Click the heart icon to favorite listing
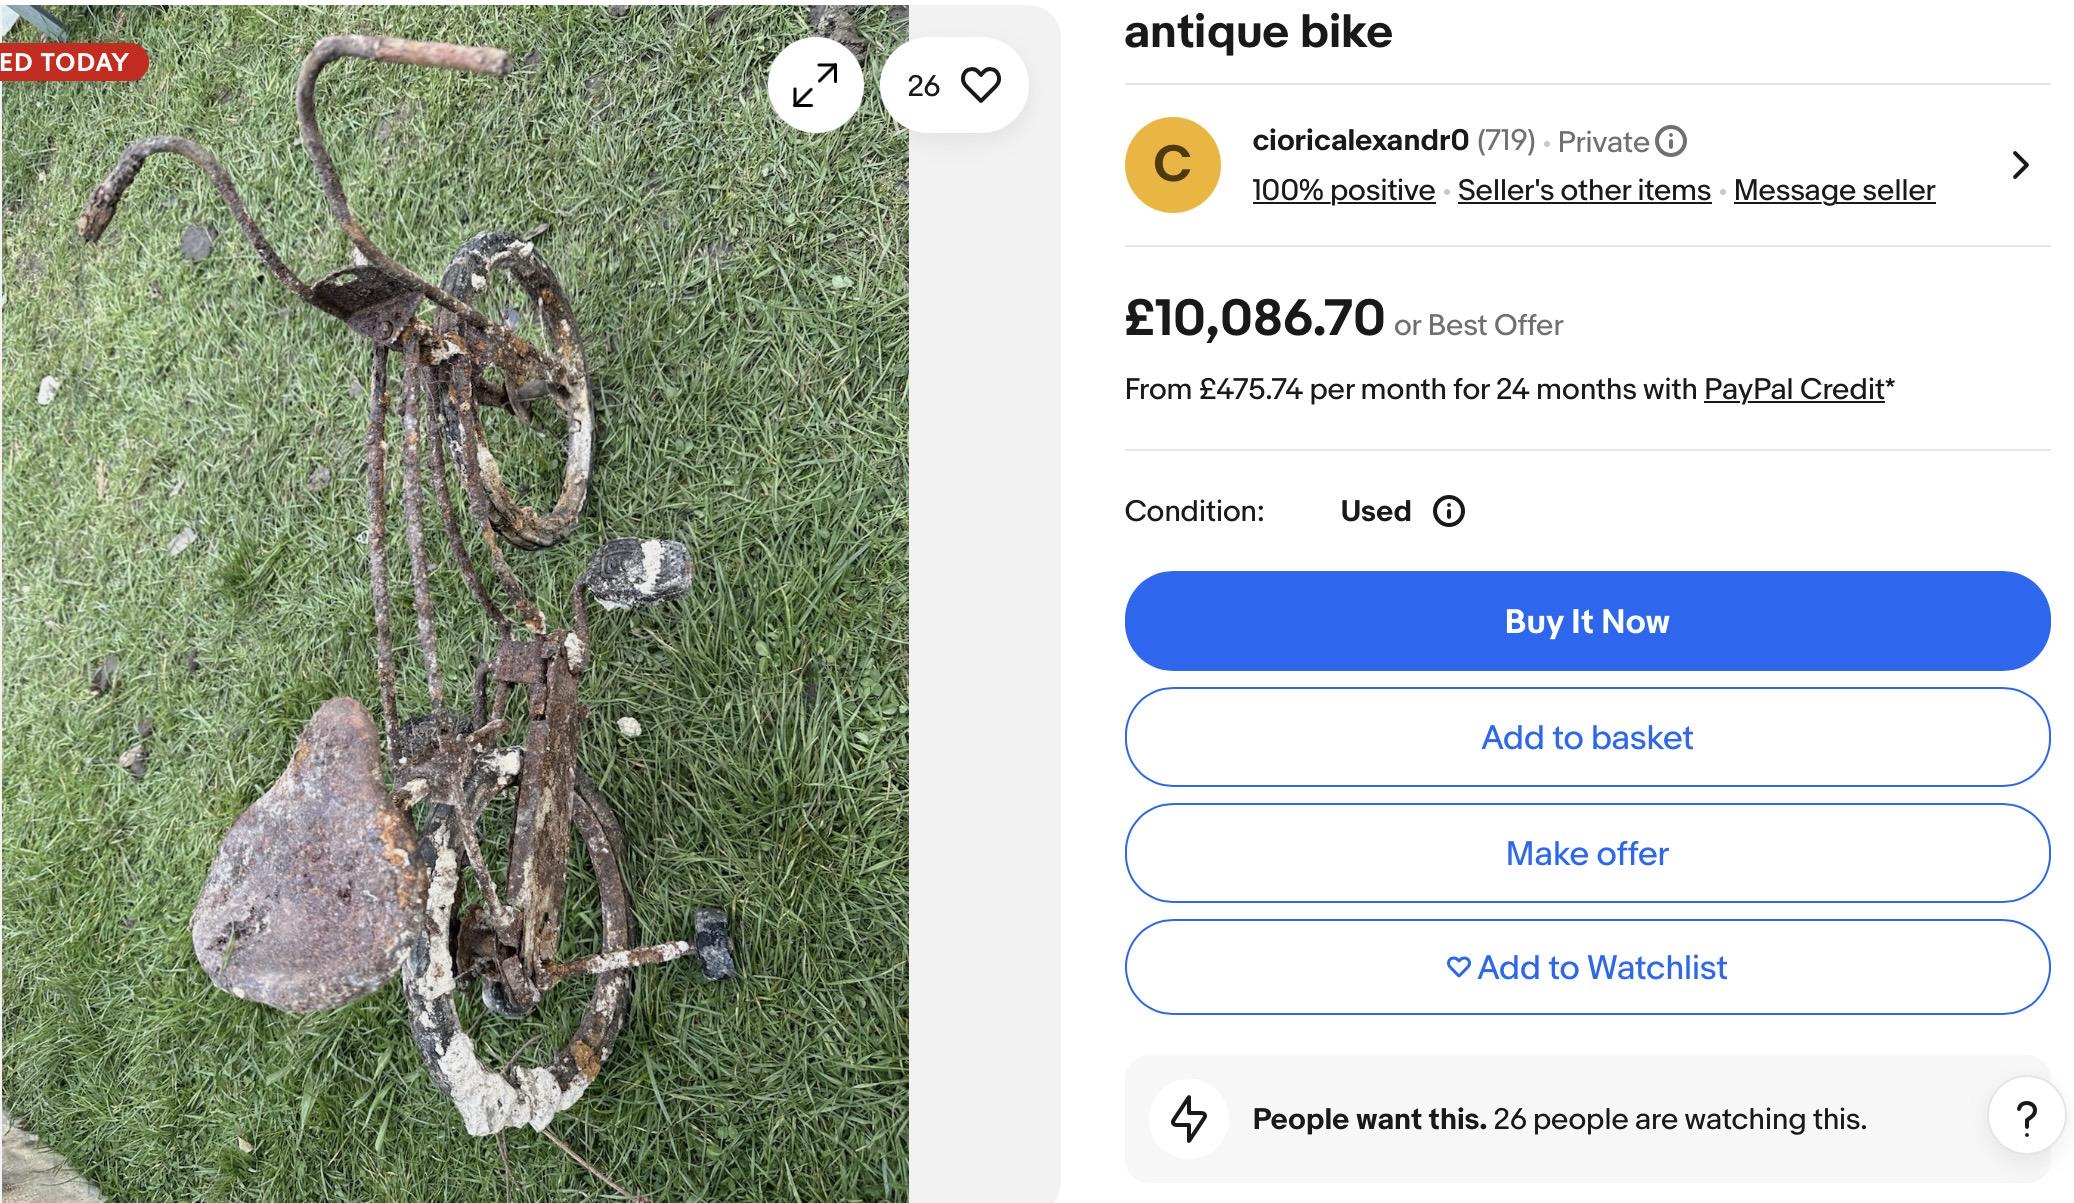The height and width of the screenshot is (1203, 2074). click(x=980, y=85)
